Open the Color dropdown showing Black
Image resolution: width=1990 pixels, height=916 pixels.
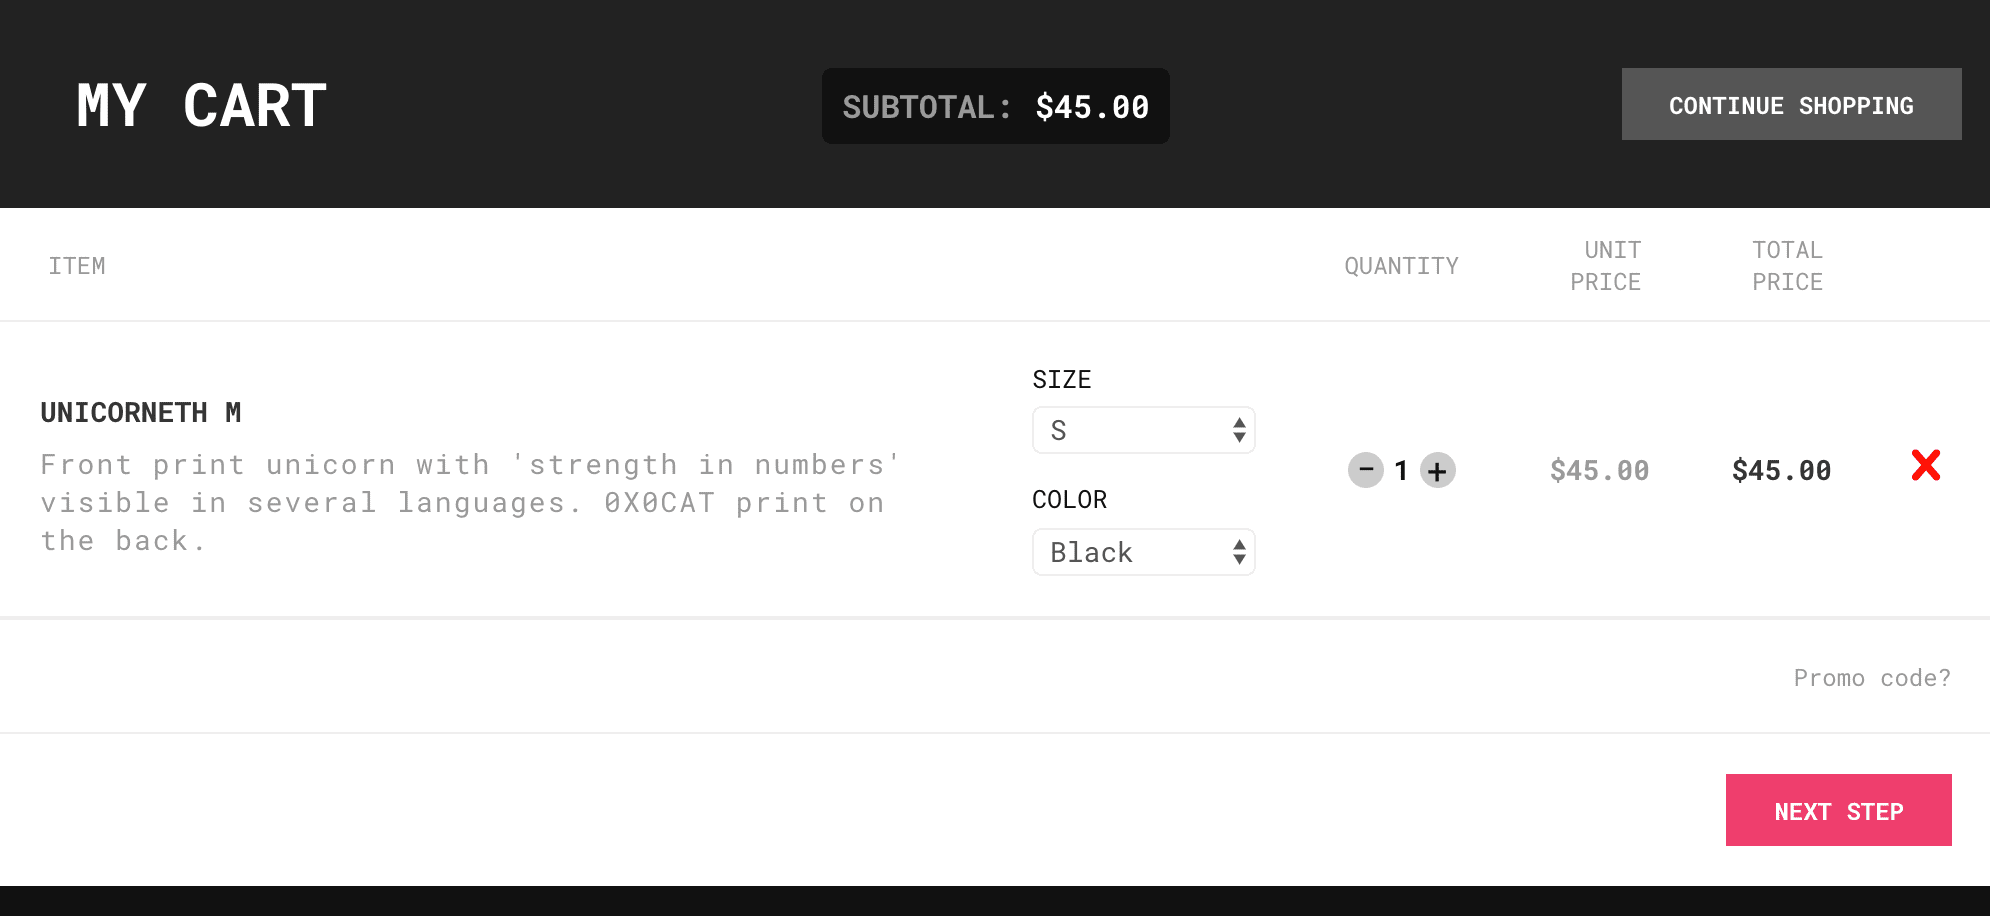[x=1143, y=552]
